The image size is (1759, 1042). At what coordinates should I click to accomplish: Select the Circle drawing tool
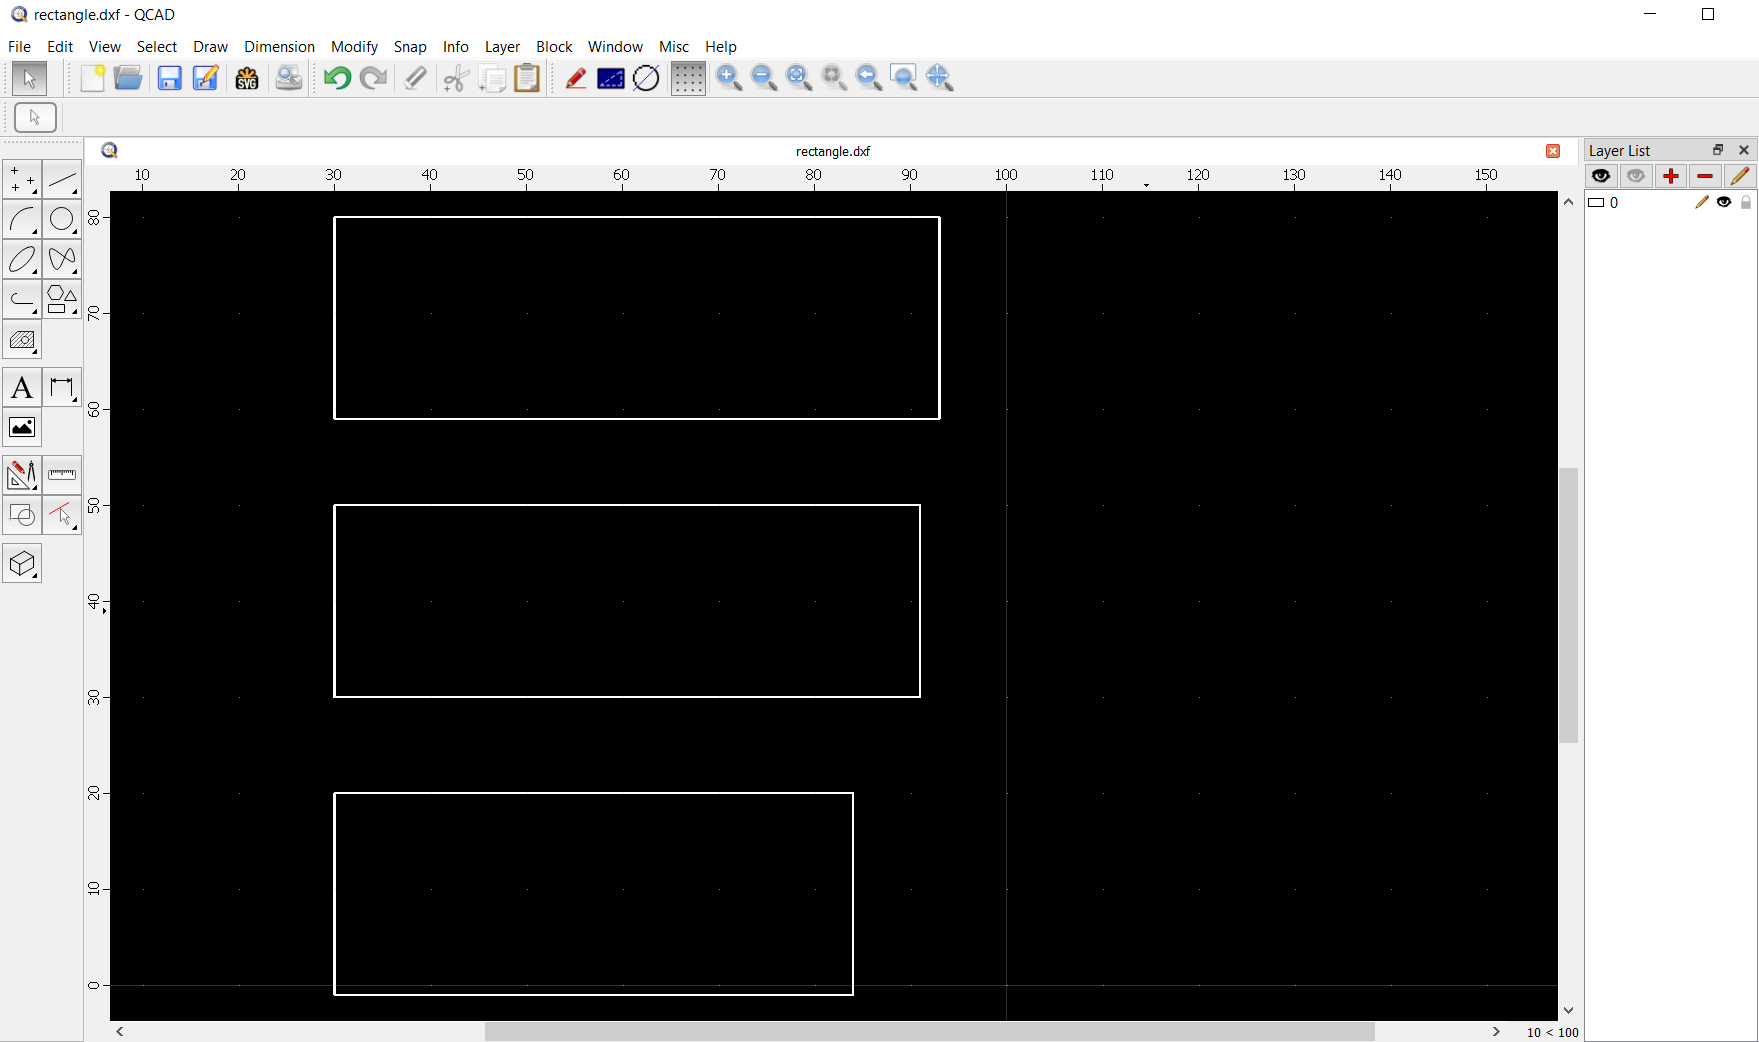tap(62, 220)
